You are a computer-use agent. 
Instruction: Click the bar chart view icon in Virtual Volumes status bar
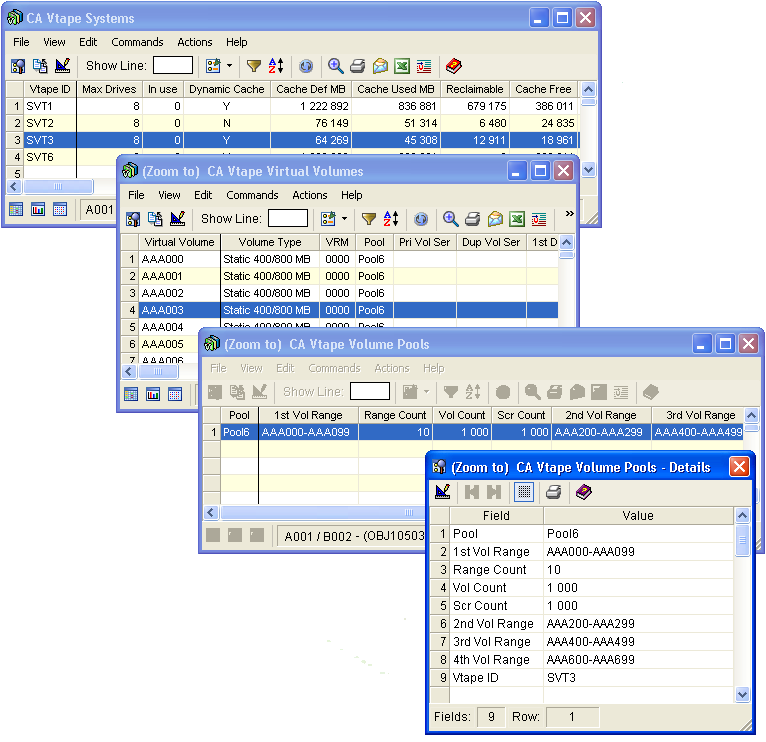tap(153, 394)
